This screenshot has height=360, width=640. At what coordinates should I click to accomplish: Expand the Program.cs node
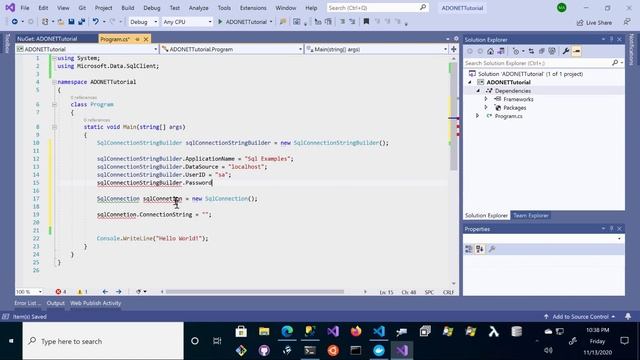click(478, 116)
